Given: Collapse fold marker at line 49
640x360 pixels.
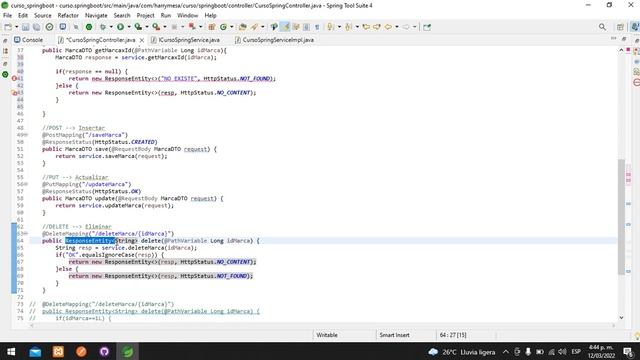Looking at the screenshot, I should (27, 135).
